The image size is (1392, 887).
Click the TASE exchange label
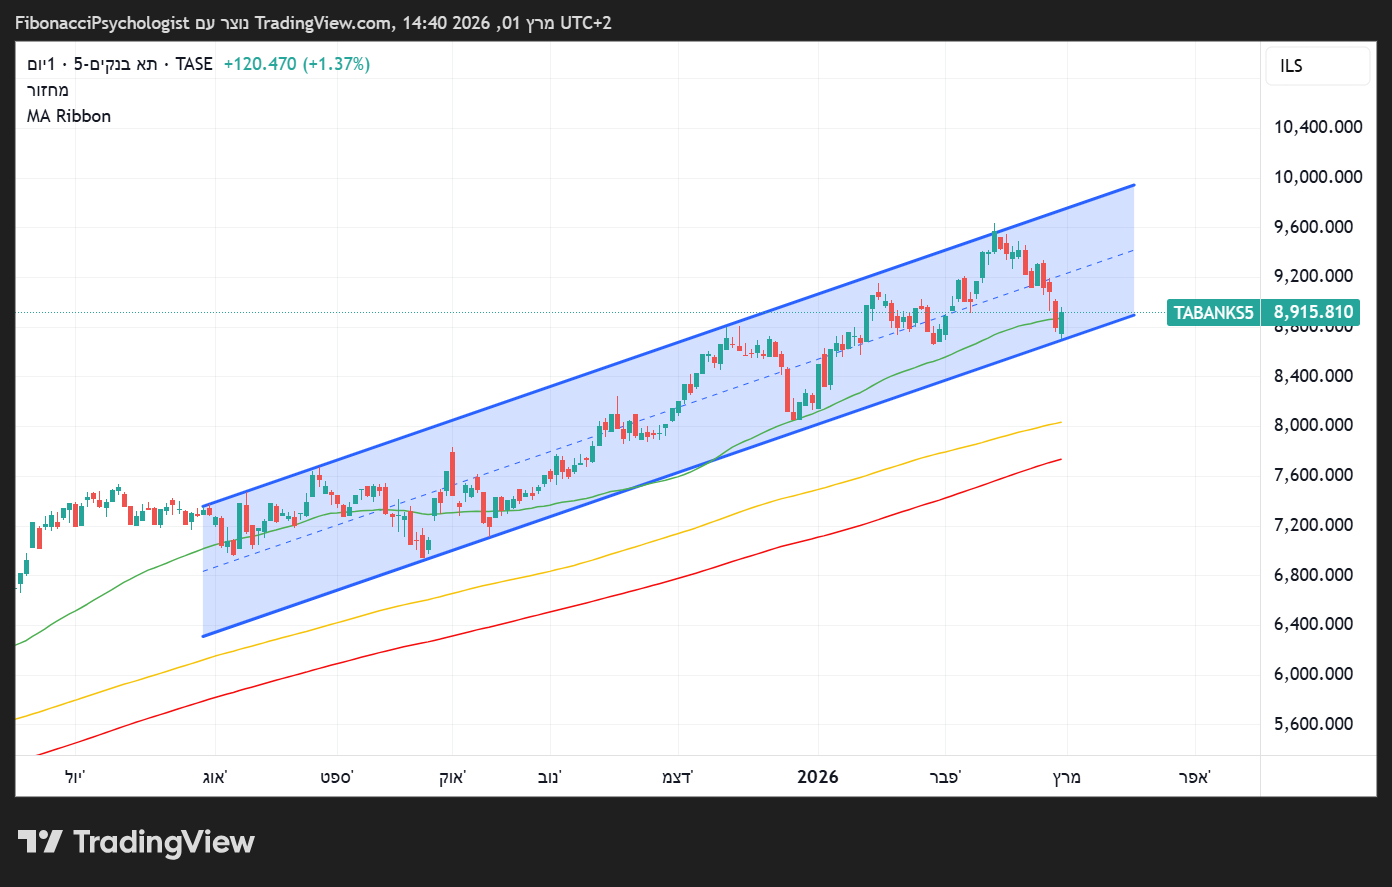coord(194,64)
